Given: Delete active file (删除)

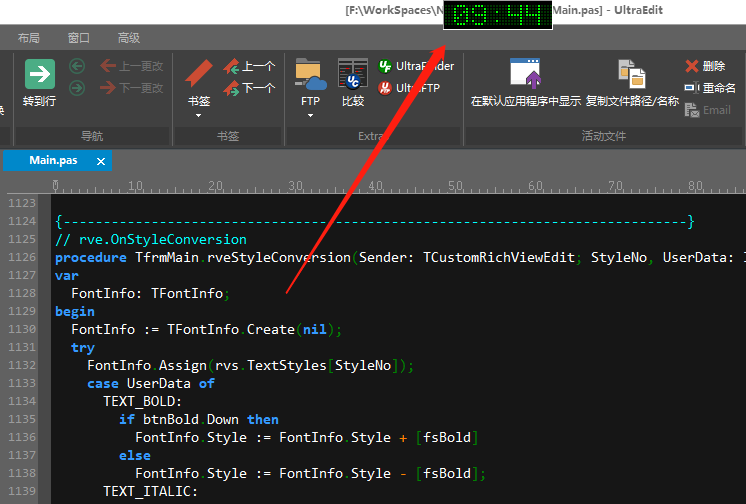Looking at the screenshot, I should click(705, 66).
